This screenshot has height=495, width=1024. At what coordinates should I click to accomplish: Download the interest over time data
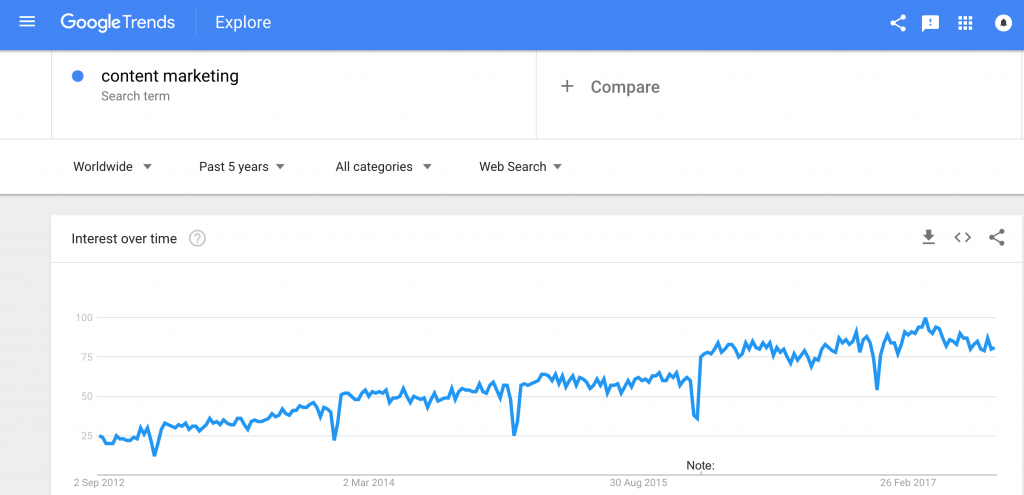[928, 237]
